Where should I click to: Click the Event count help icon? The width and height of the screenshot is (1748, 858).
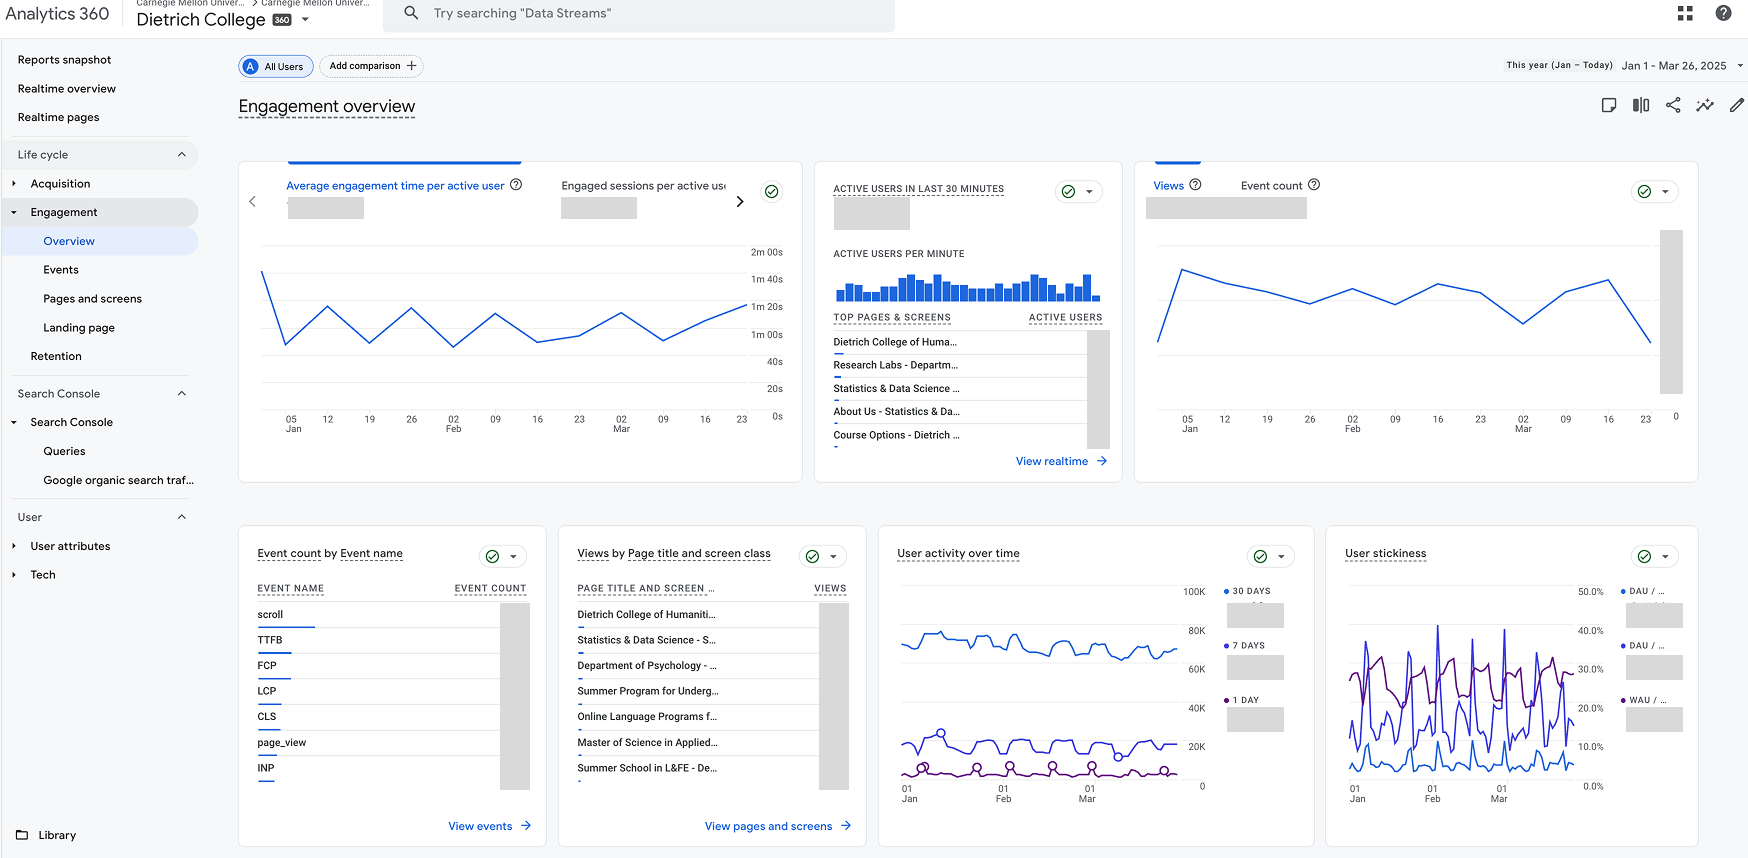(x=1314, y=185)
